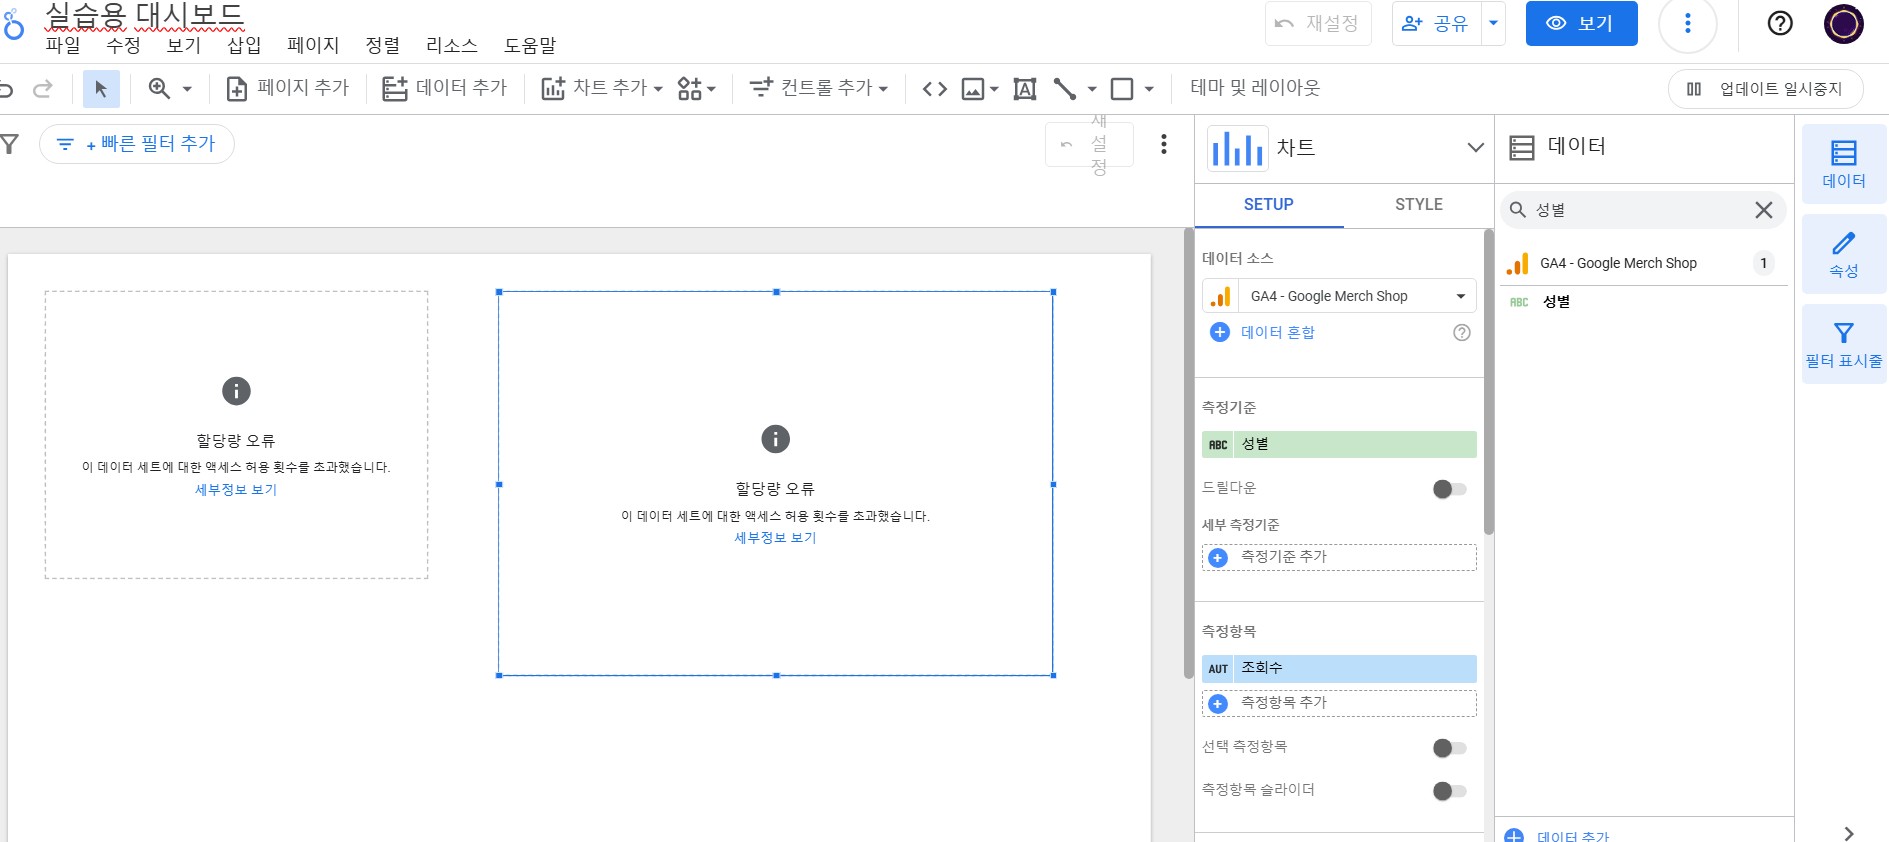This screenshot has height=842, width=1889.
Task: Click 세부정보 보기 link in left chart
Action: pos(236,489)
